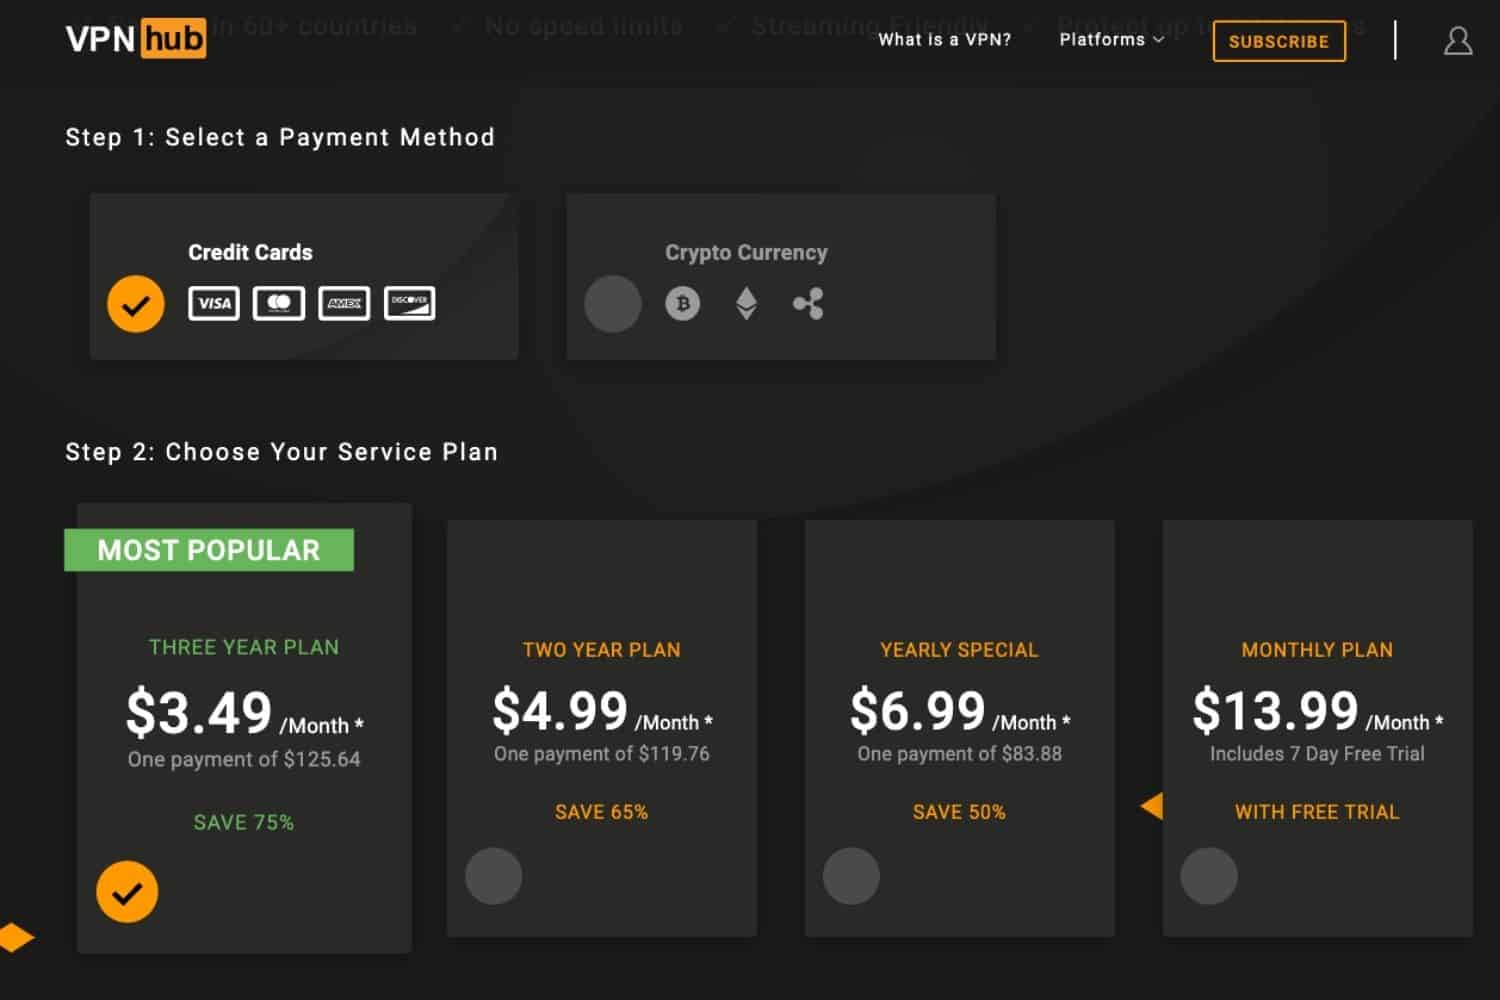Select the Crypto Currency payment radio
This screenshot has width=1500, height=1000.
613,303
